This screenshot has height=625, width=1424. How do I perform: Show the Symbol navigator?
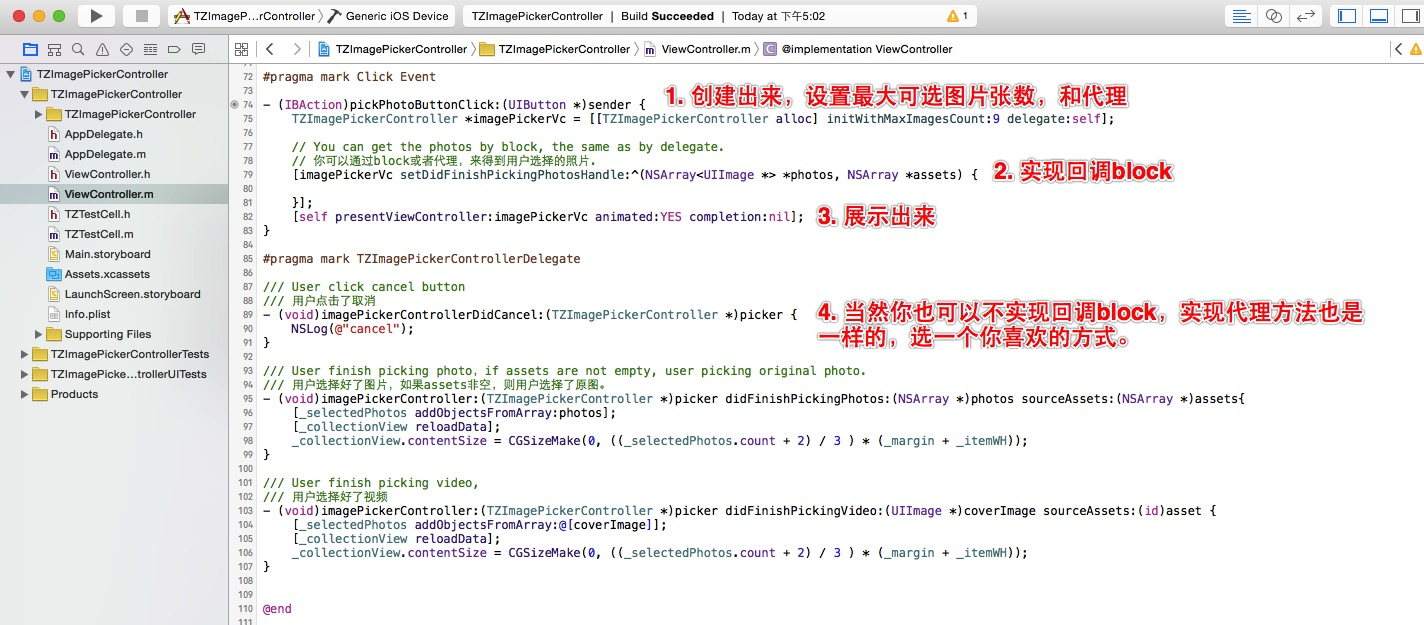click(x=54, y=49)
